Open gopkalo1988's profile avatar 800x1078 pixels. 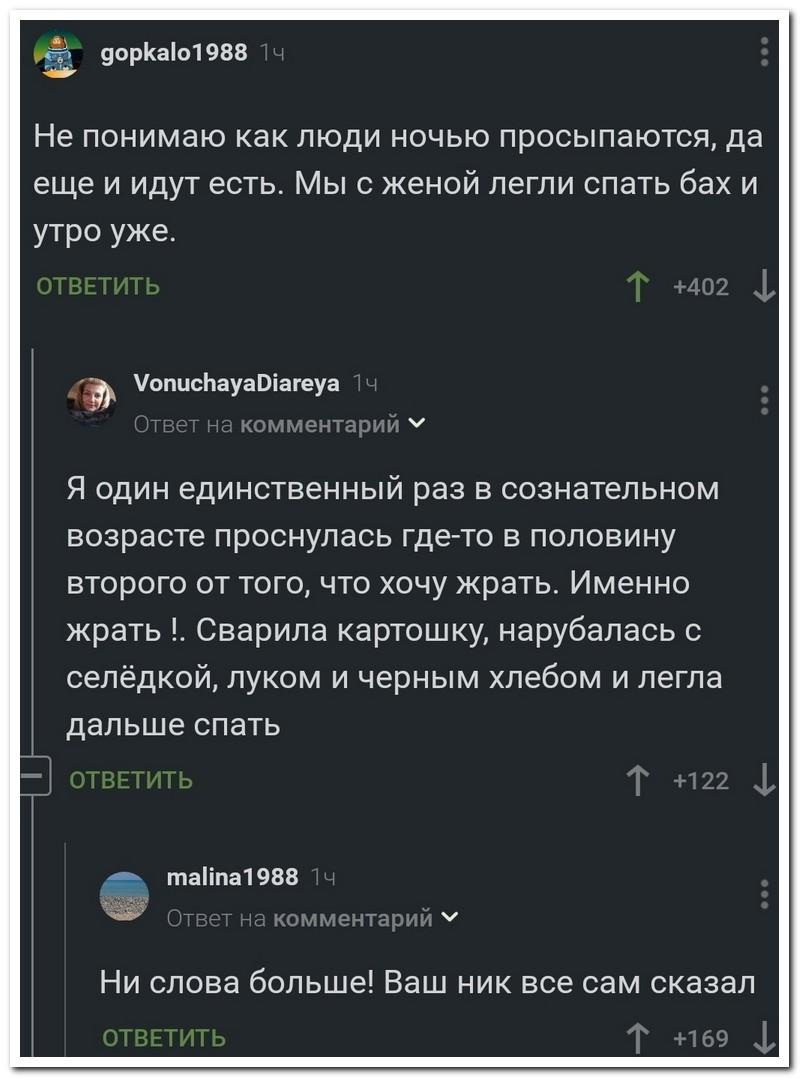click(x=57, y=52)
